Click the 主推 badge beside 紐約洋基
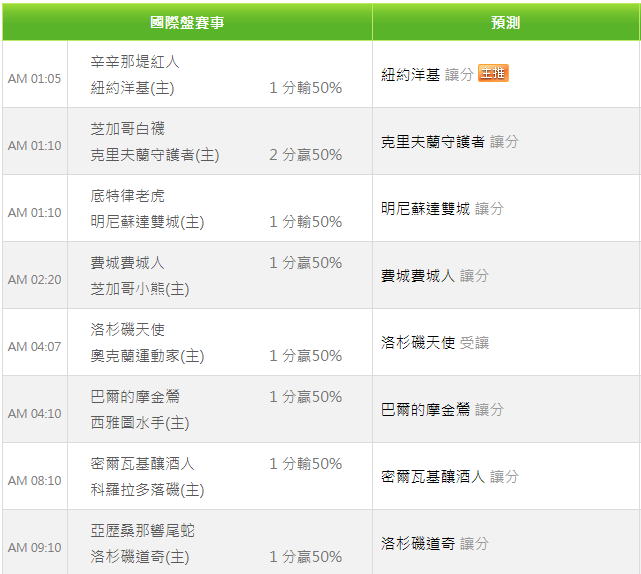This screenshot has width=641, height=574. tap(493, 73)
